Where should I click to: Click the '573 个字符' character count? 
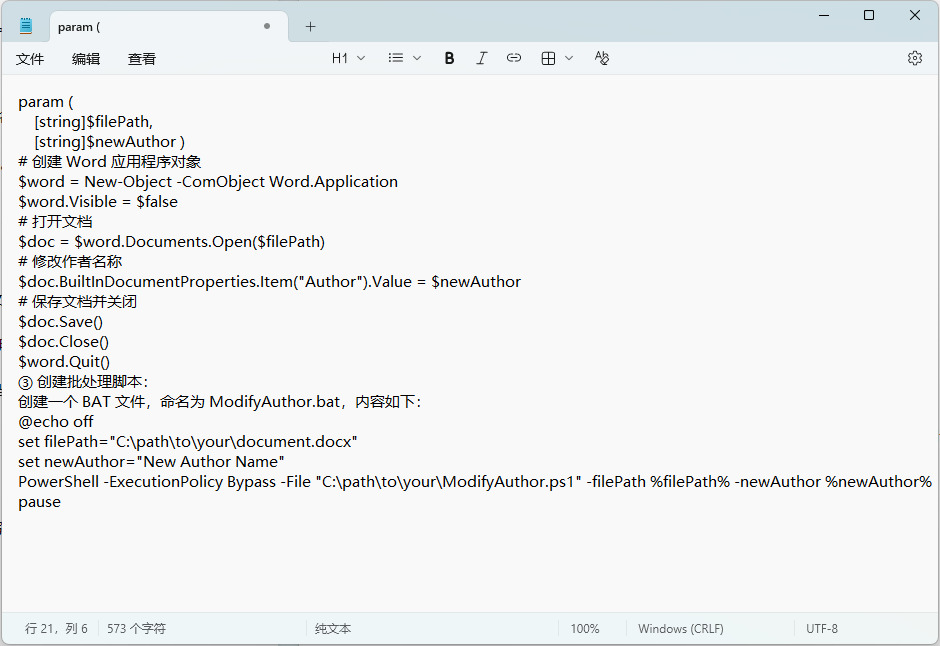(136, 629)
